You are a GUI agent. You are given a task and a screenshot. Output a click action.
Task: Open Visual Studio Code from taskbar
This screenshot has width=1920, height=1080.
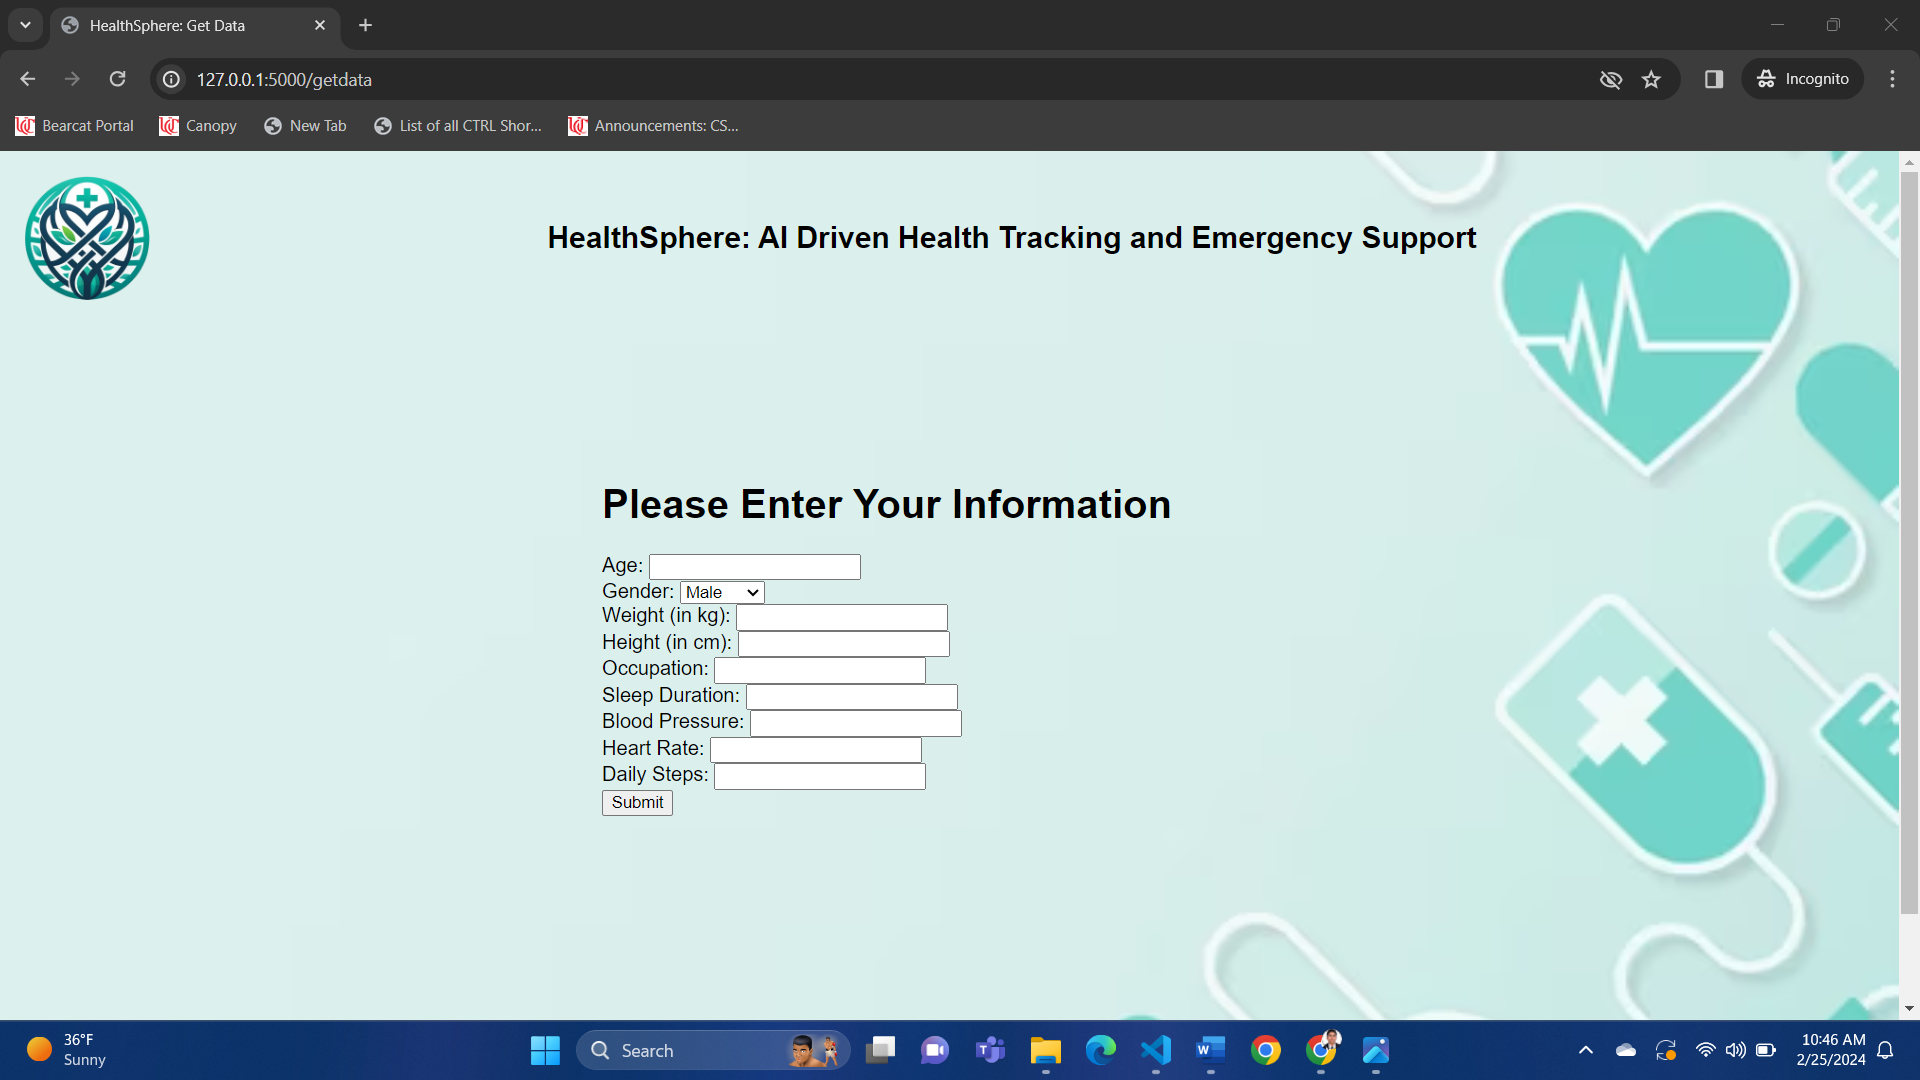tap(1156, 1050)
